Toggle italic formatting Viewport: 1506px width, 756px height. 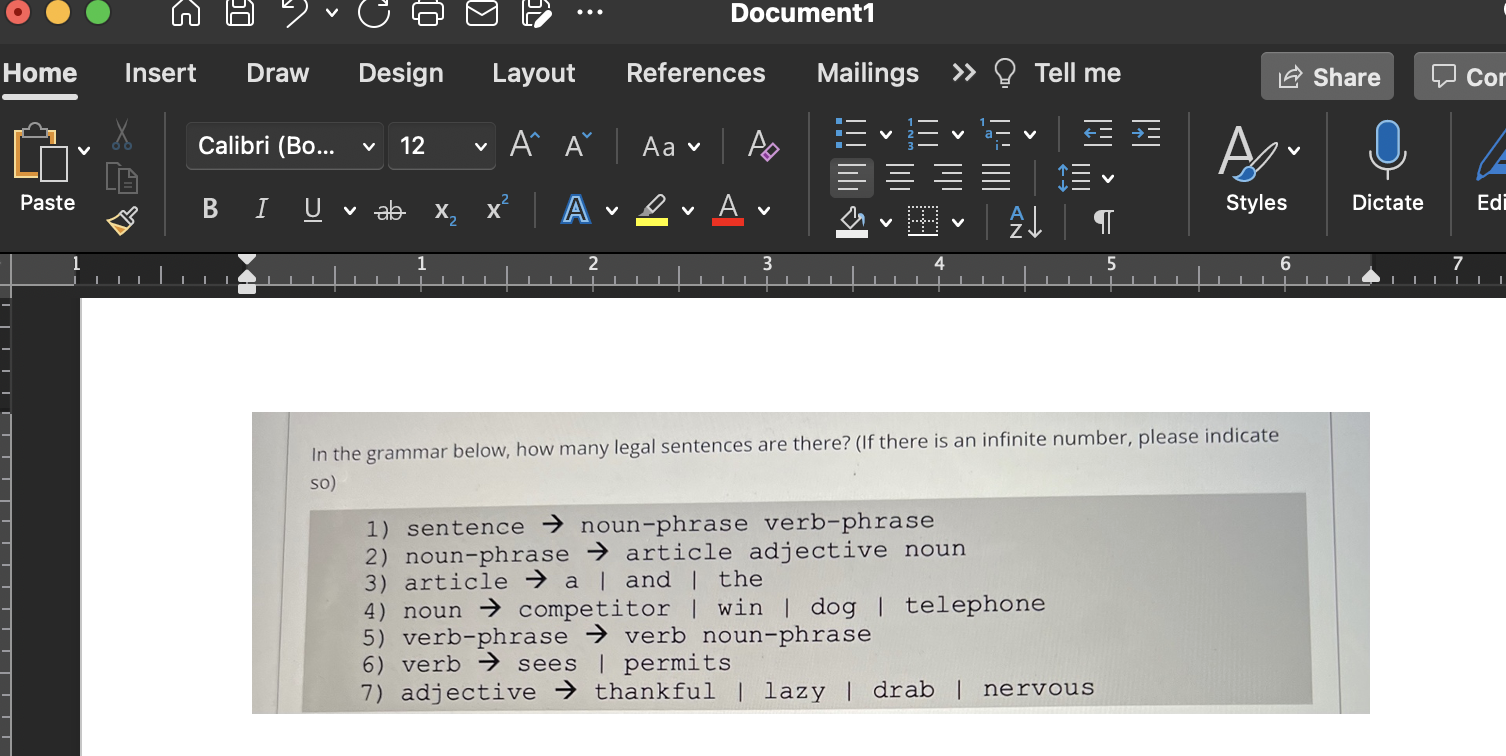260,209
